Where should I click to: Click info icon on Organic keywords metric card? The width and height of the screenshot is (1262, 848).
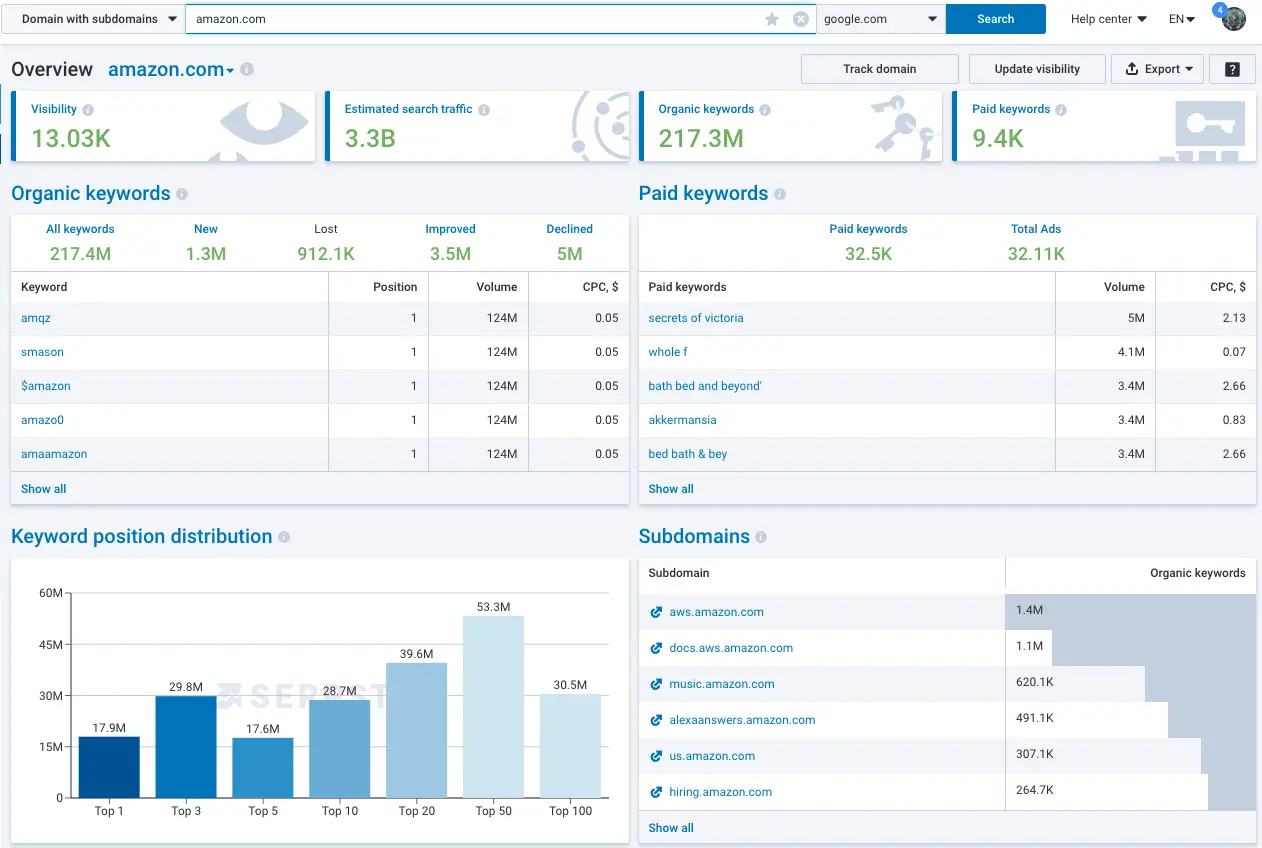[765, 110]
